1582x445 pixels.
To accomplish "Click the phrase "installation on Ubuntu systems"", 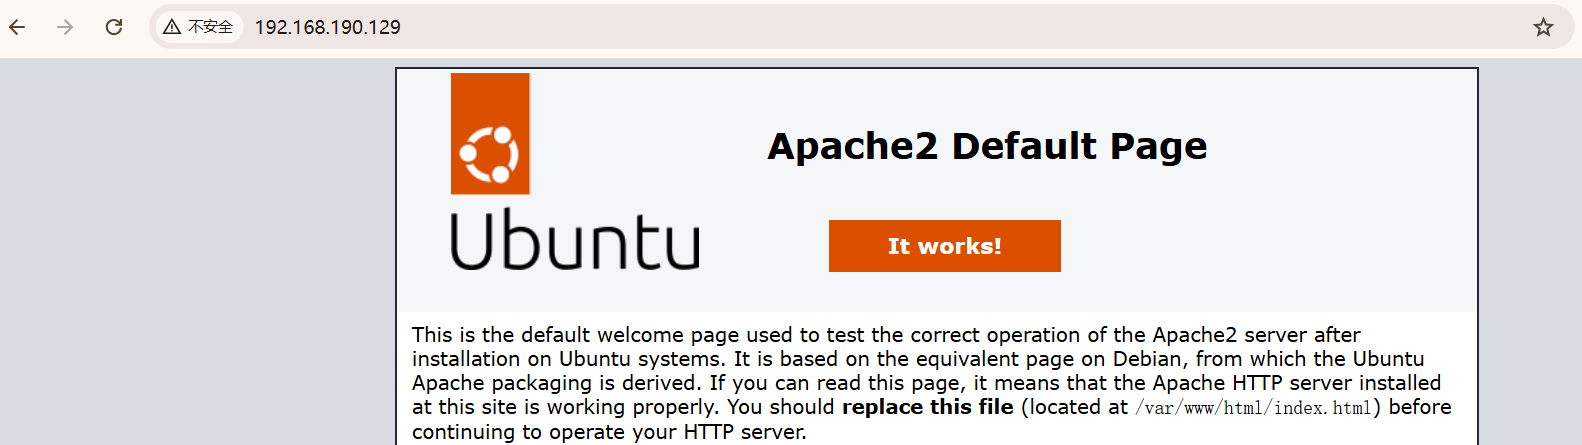I will (567, 359).
